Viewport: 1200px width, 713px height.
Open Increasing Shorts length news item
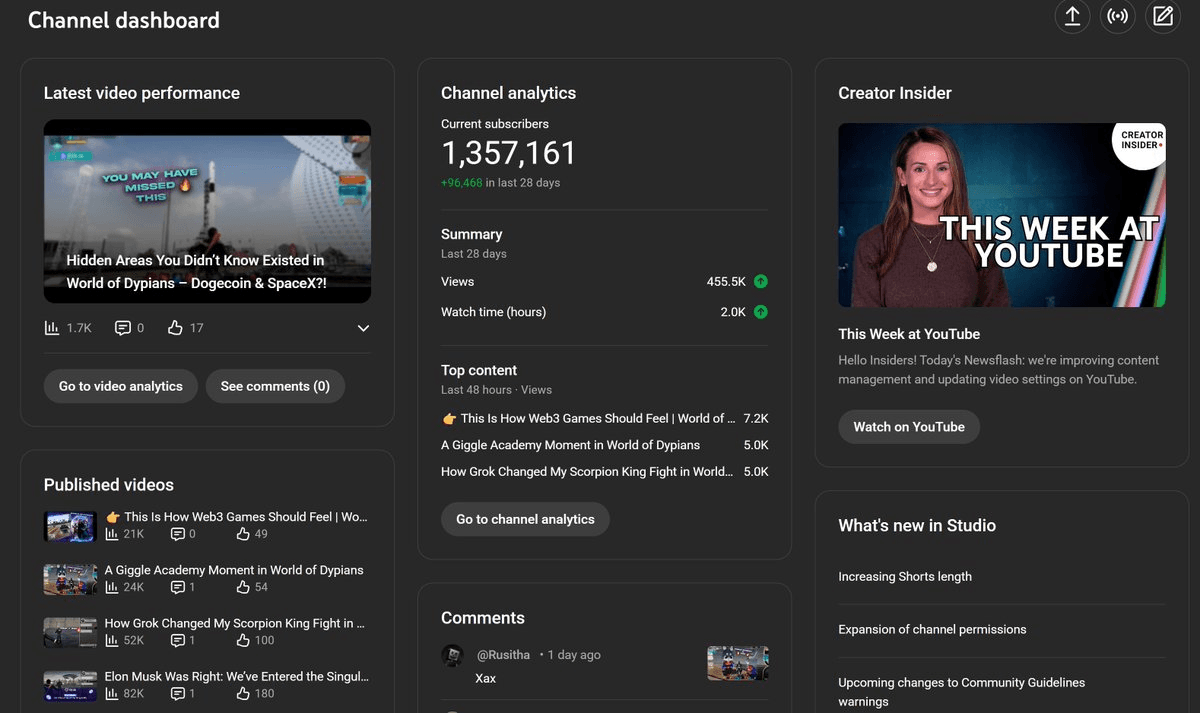(904, 577)
